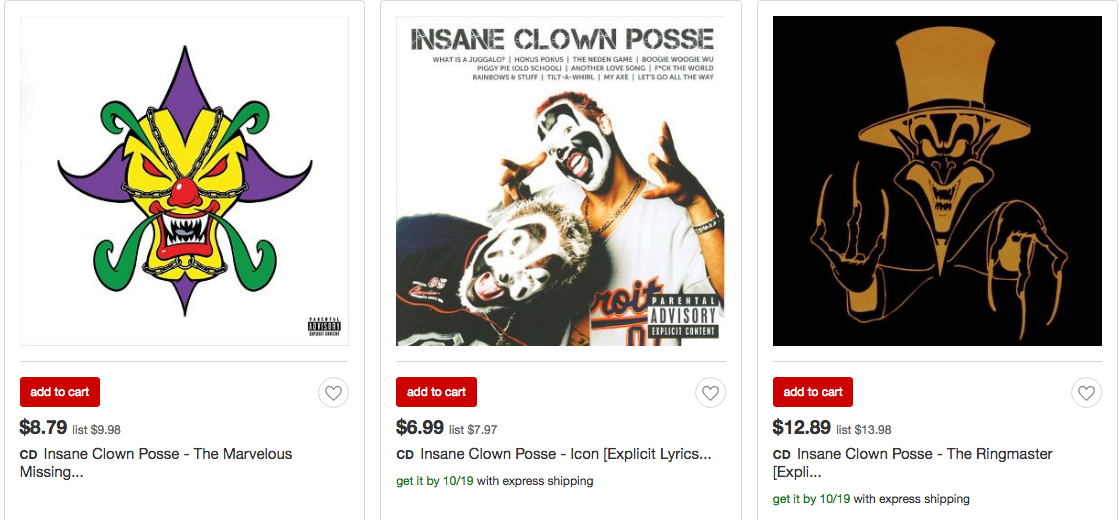Open The Marvelous Missing Link cover image

click(x=185, y=181)
